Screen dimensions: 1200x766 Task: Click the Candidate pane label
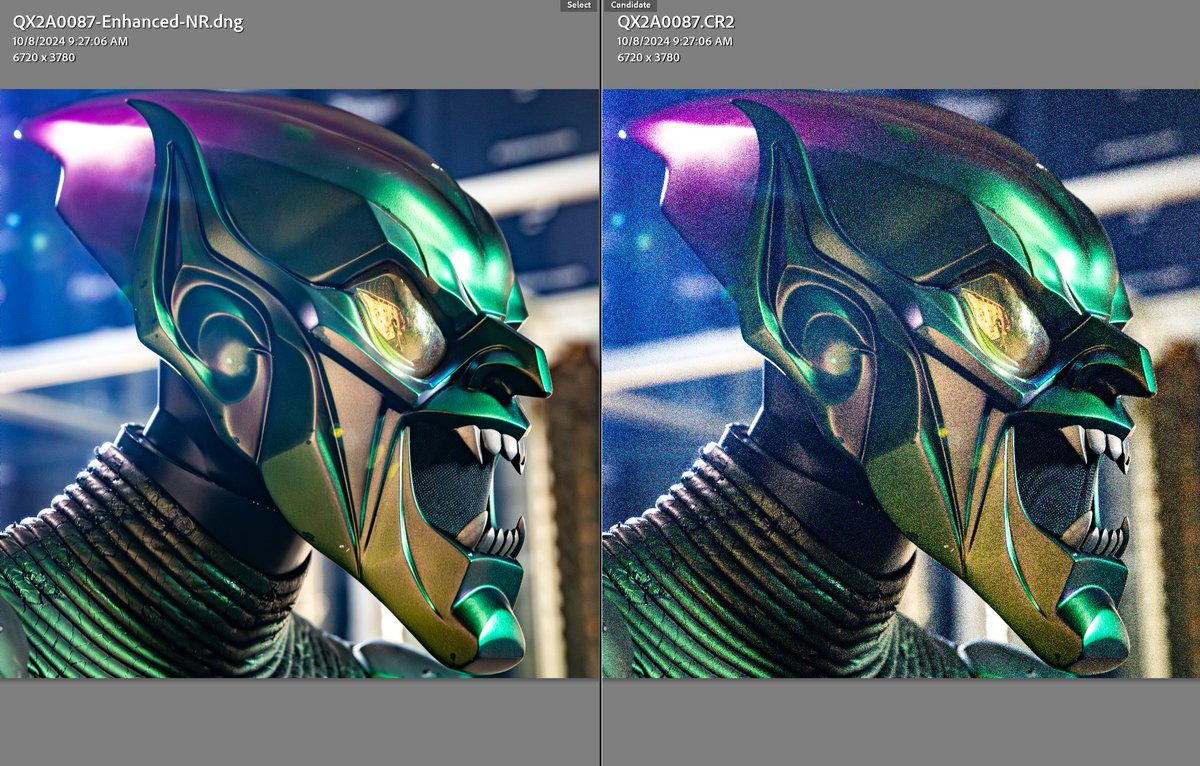pyautogui.click(x=631, y=5)
